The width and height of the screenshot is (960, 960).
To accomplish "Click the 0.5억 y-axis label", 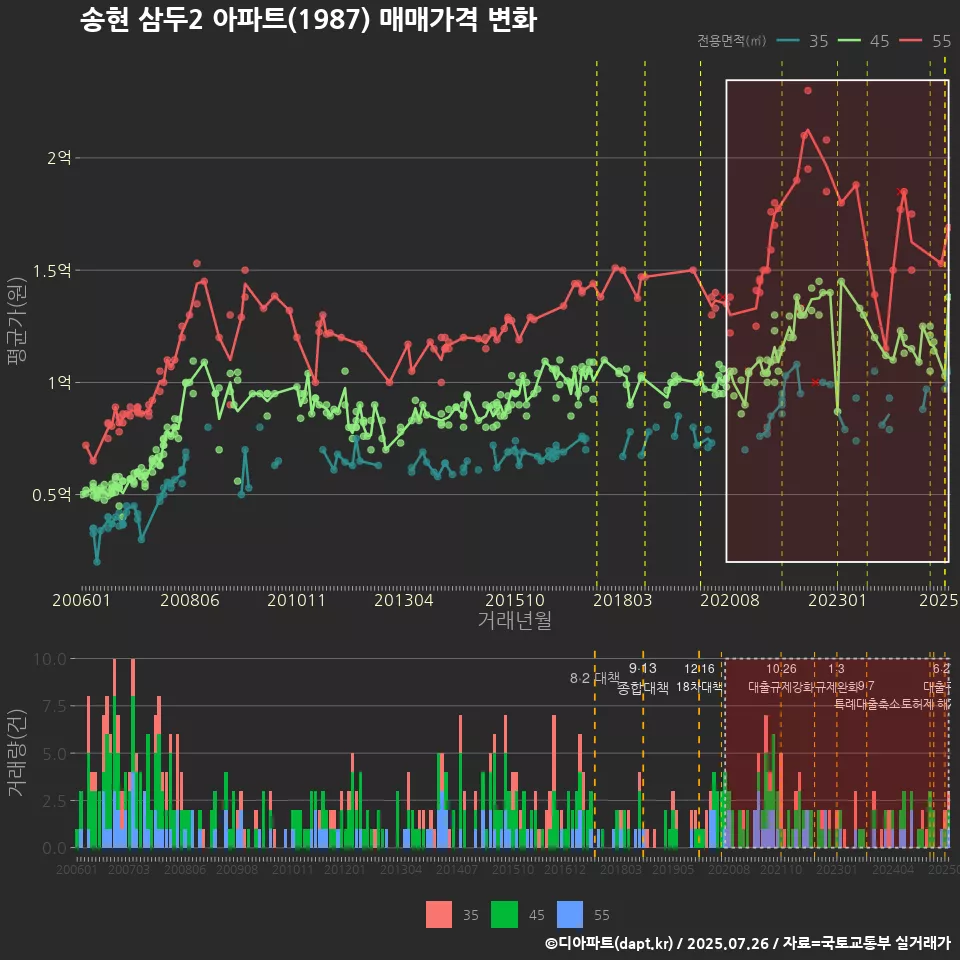I will point(52,495).
